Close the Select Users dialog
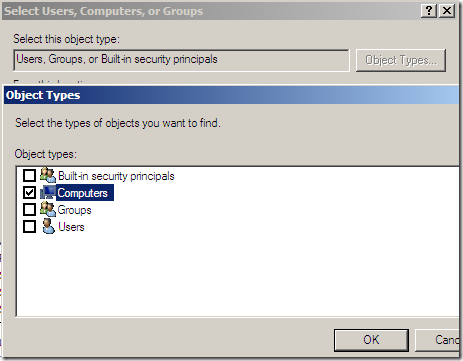 [x=447, y=11]
